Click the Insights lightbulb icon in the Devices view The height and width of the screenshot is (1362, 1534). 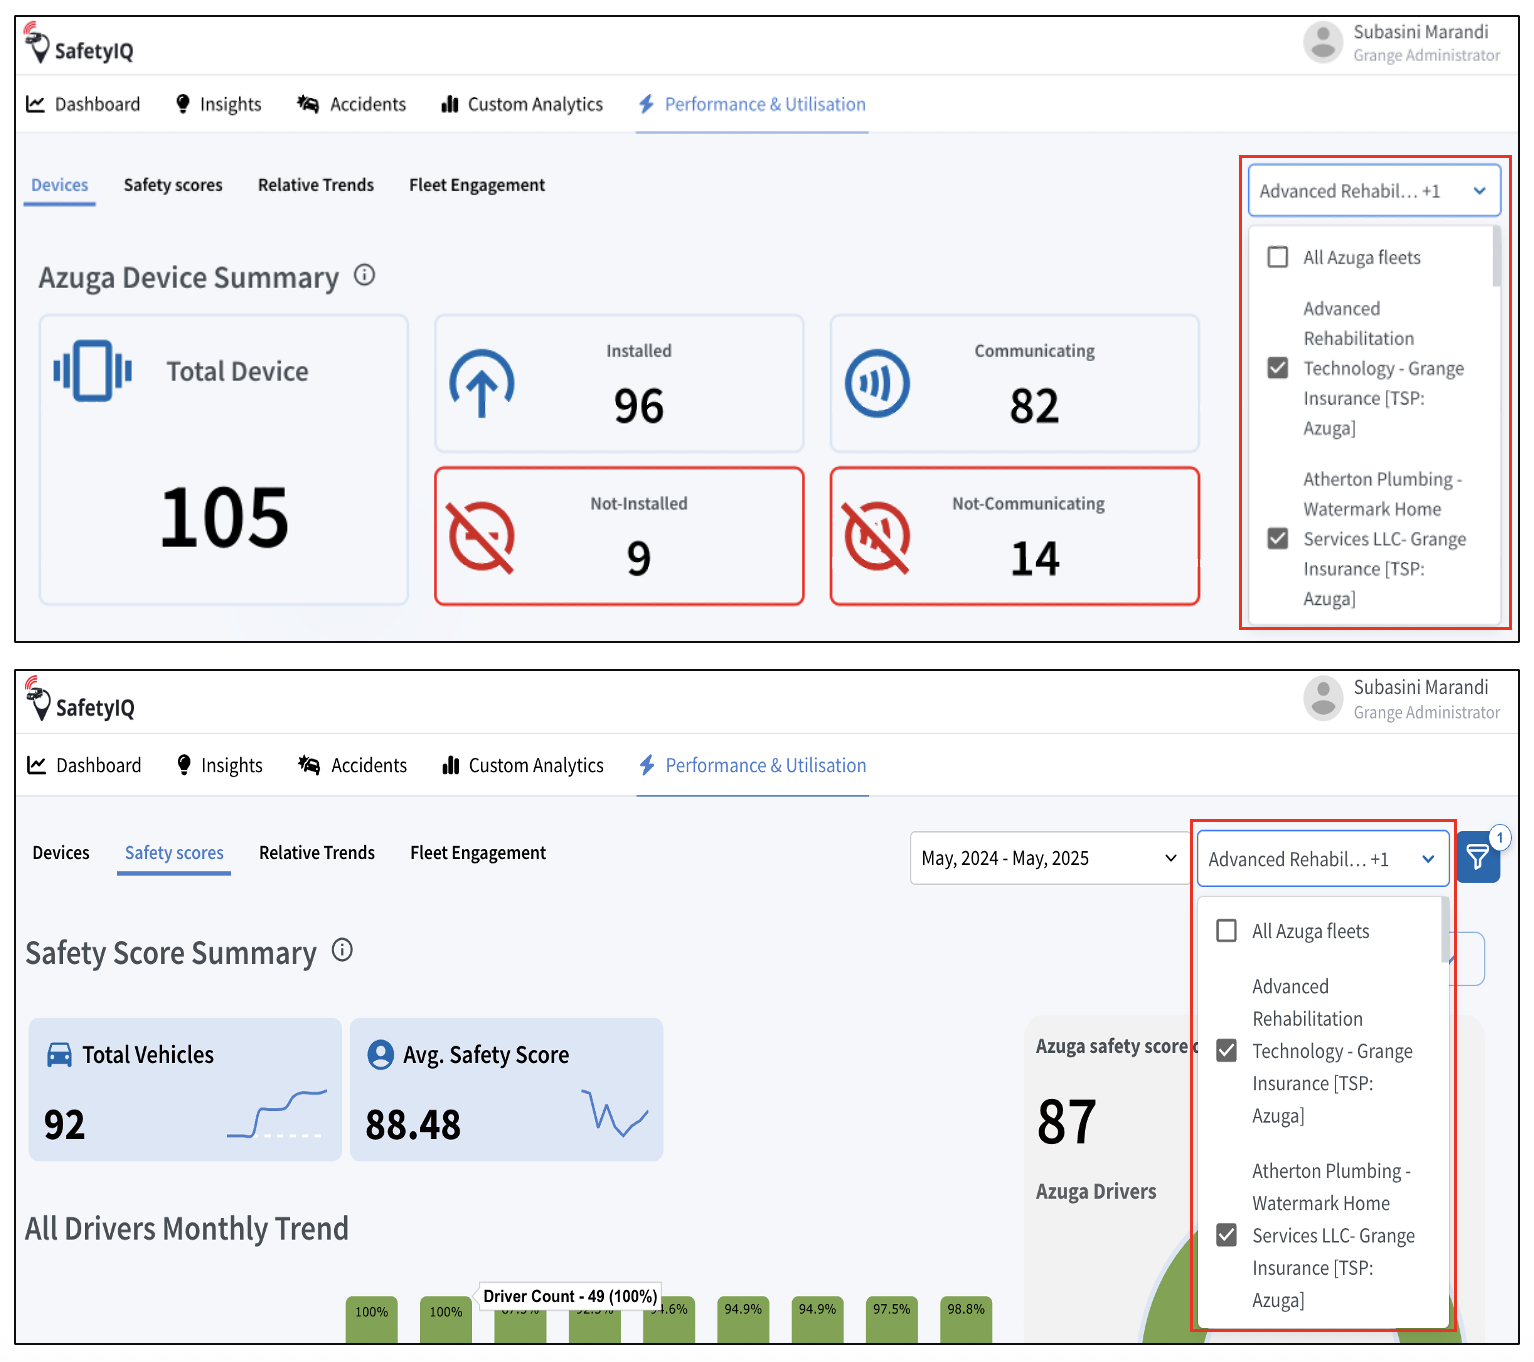pyautogui.click(x=183, y=104)
